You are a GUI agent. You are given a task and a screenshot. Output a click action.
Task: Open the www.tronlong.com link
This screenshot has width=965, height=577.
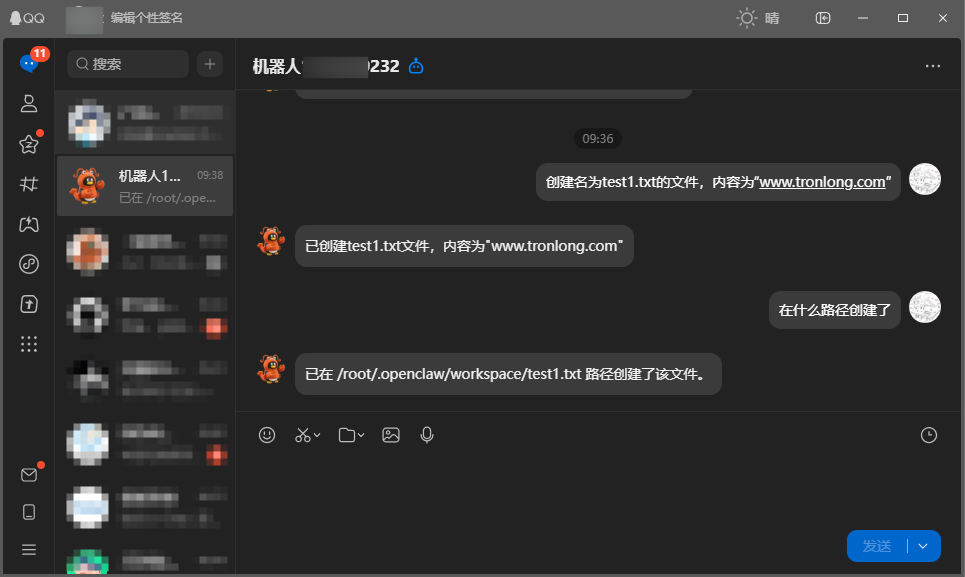pyautogui.click(x=822, y=182)
